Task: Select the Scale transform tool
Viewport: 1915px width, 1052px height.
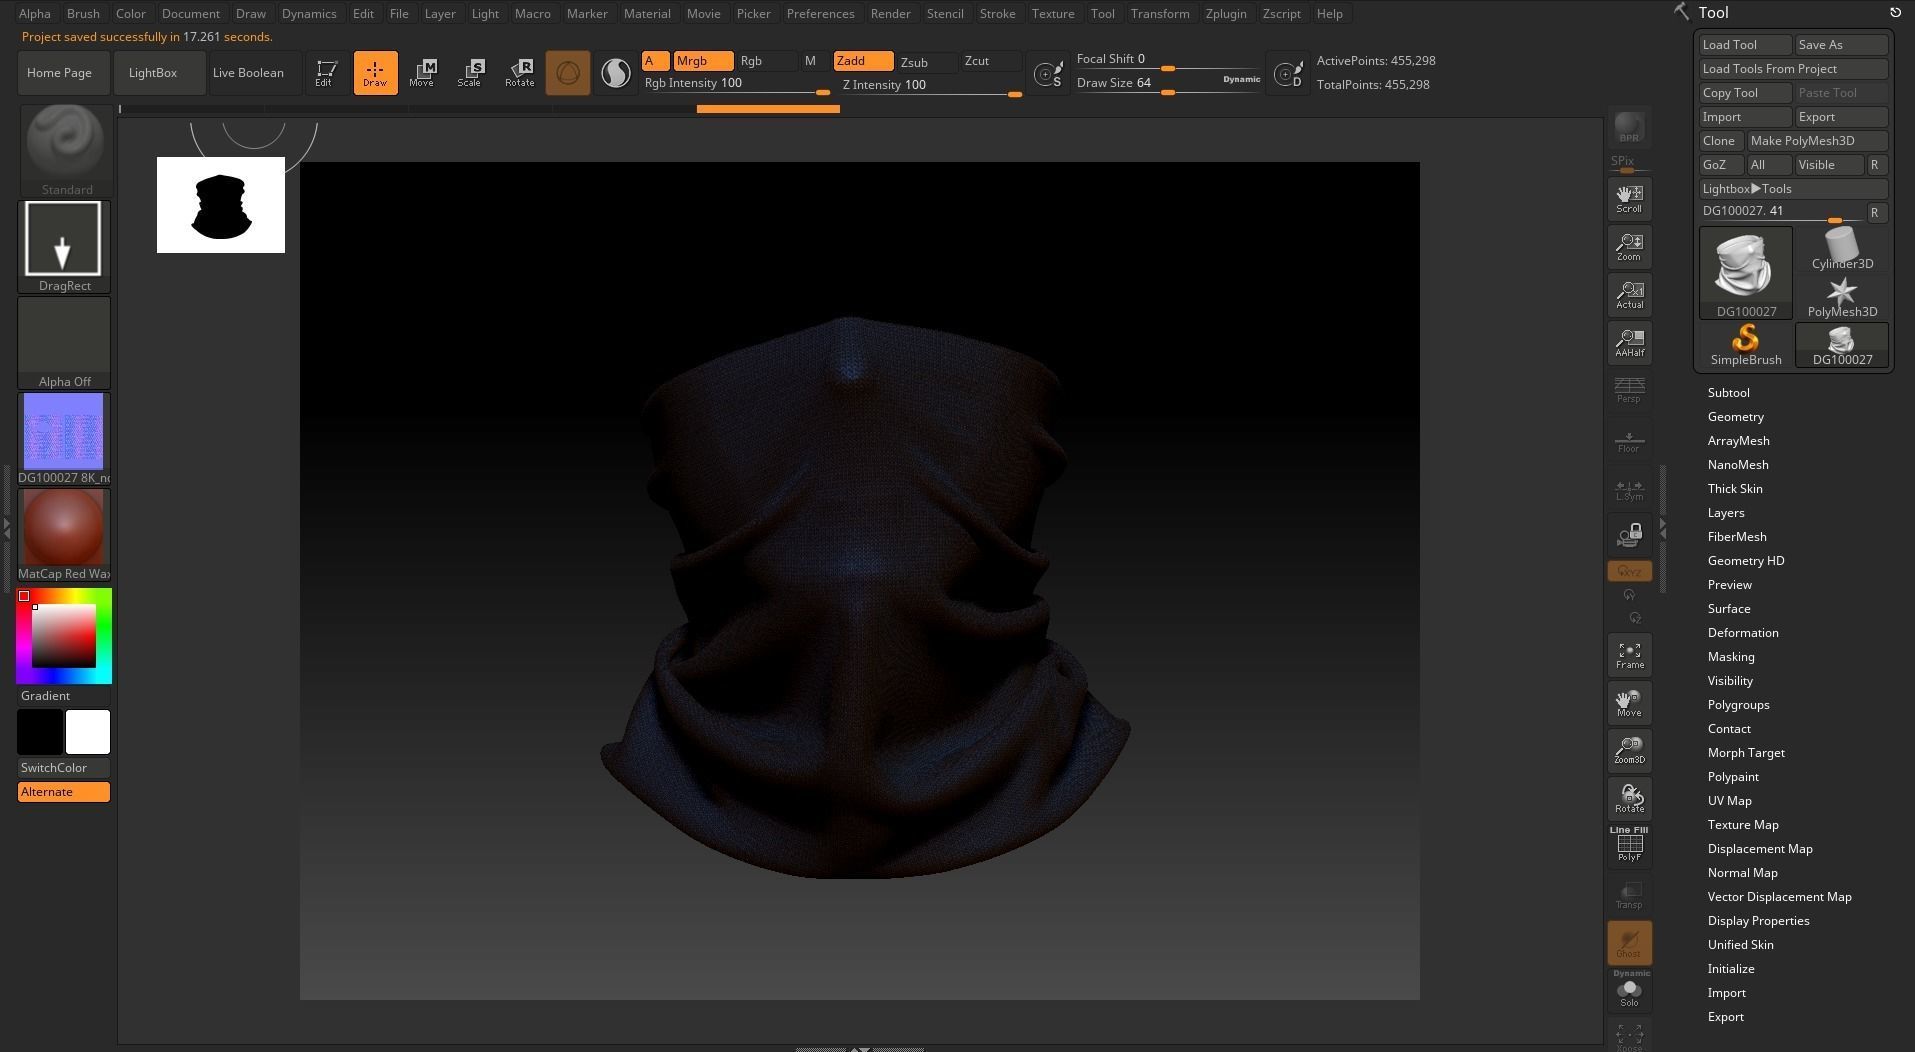Action: [469, 73]
